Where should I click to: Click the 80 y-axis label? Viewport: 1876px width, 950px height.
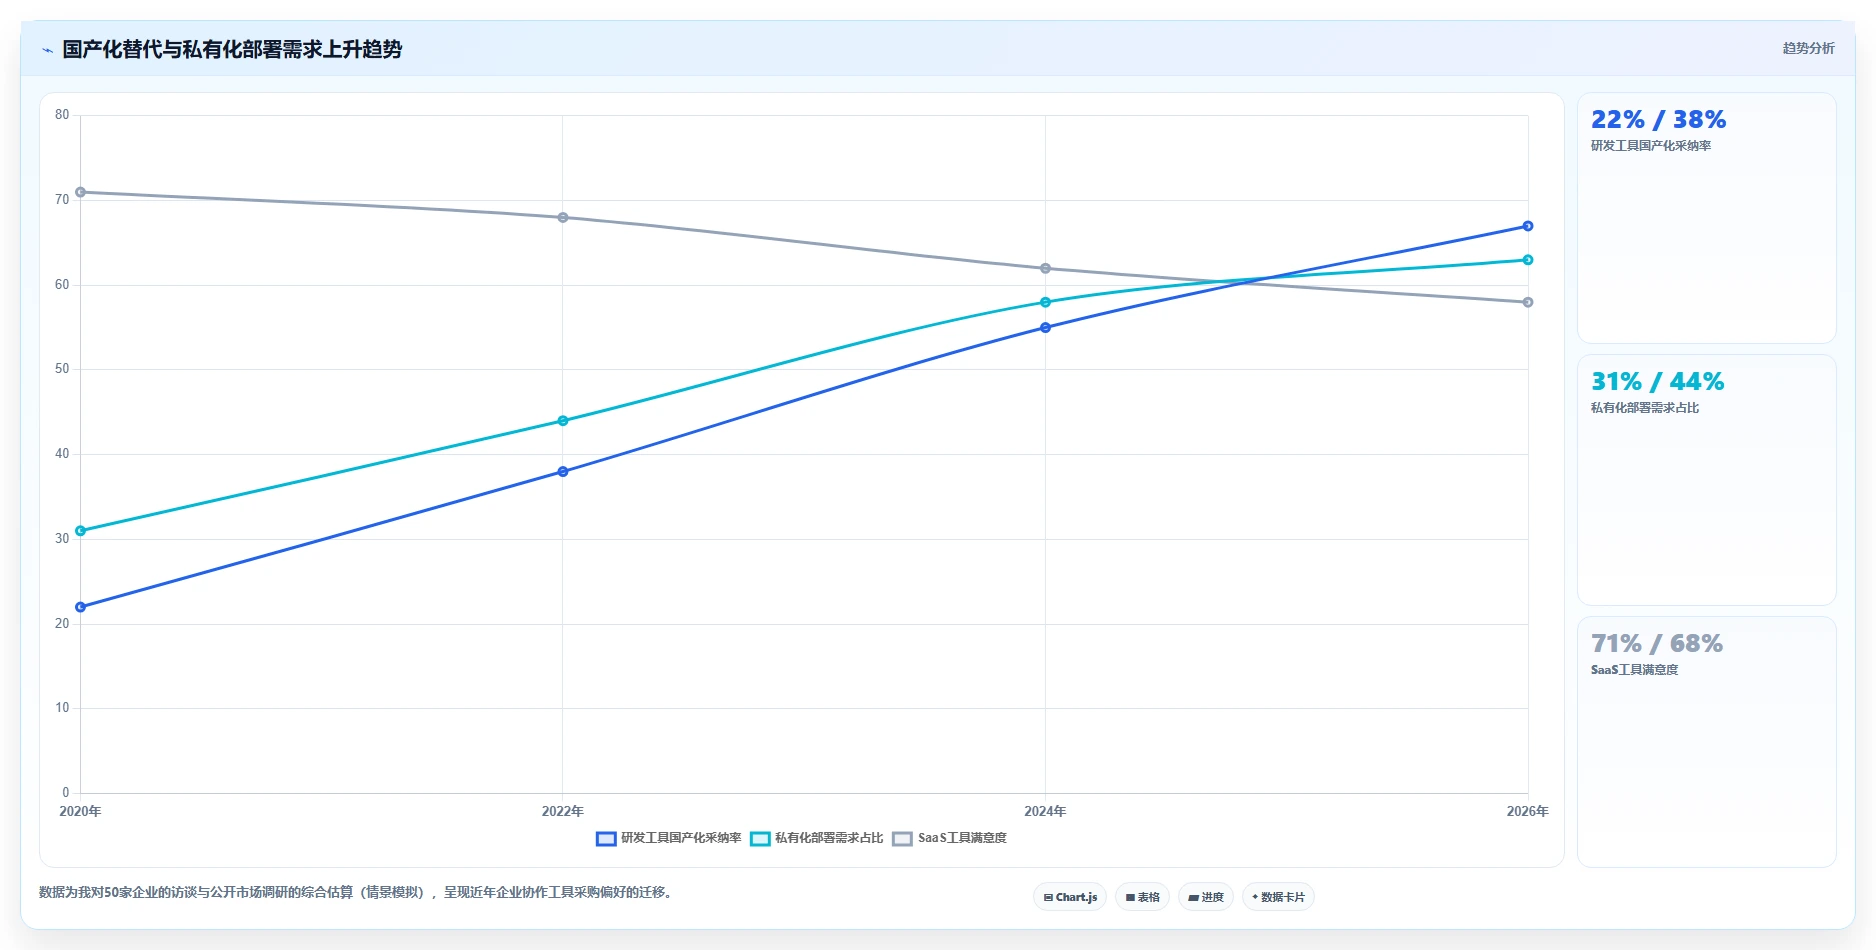62,115
